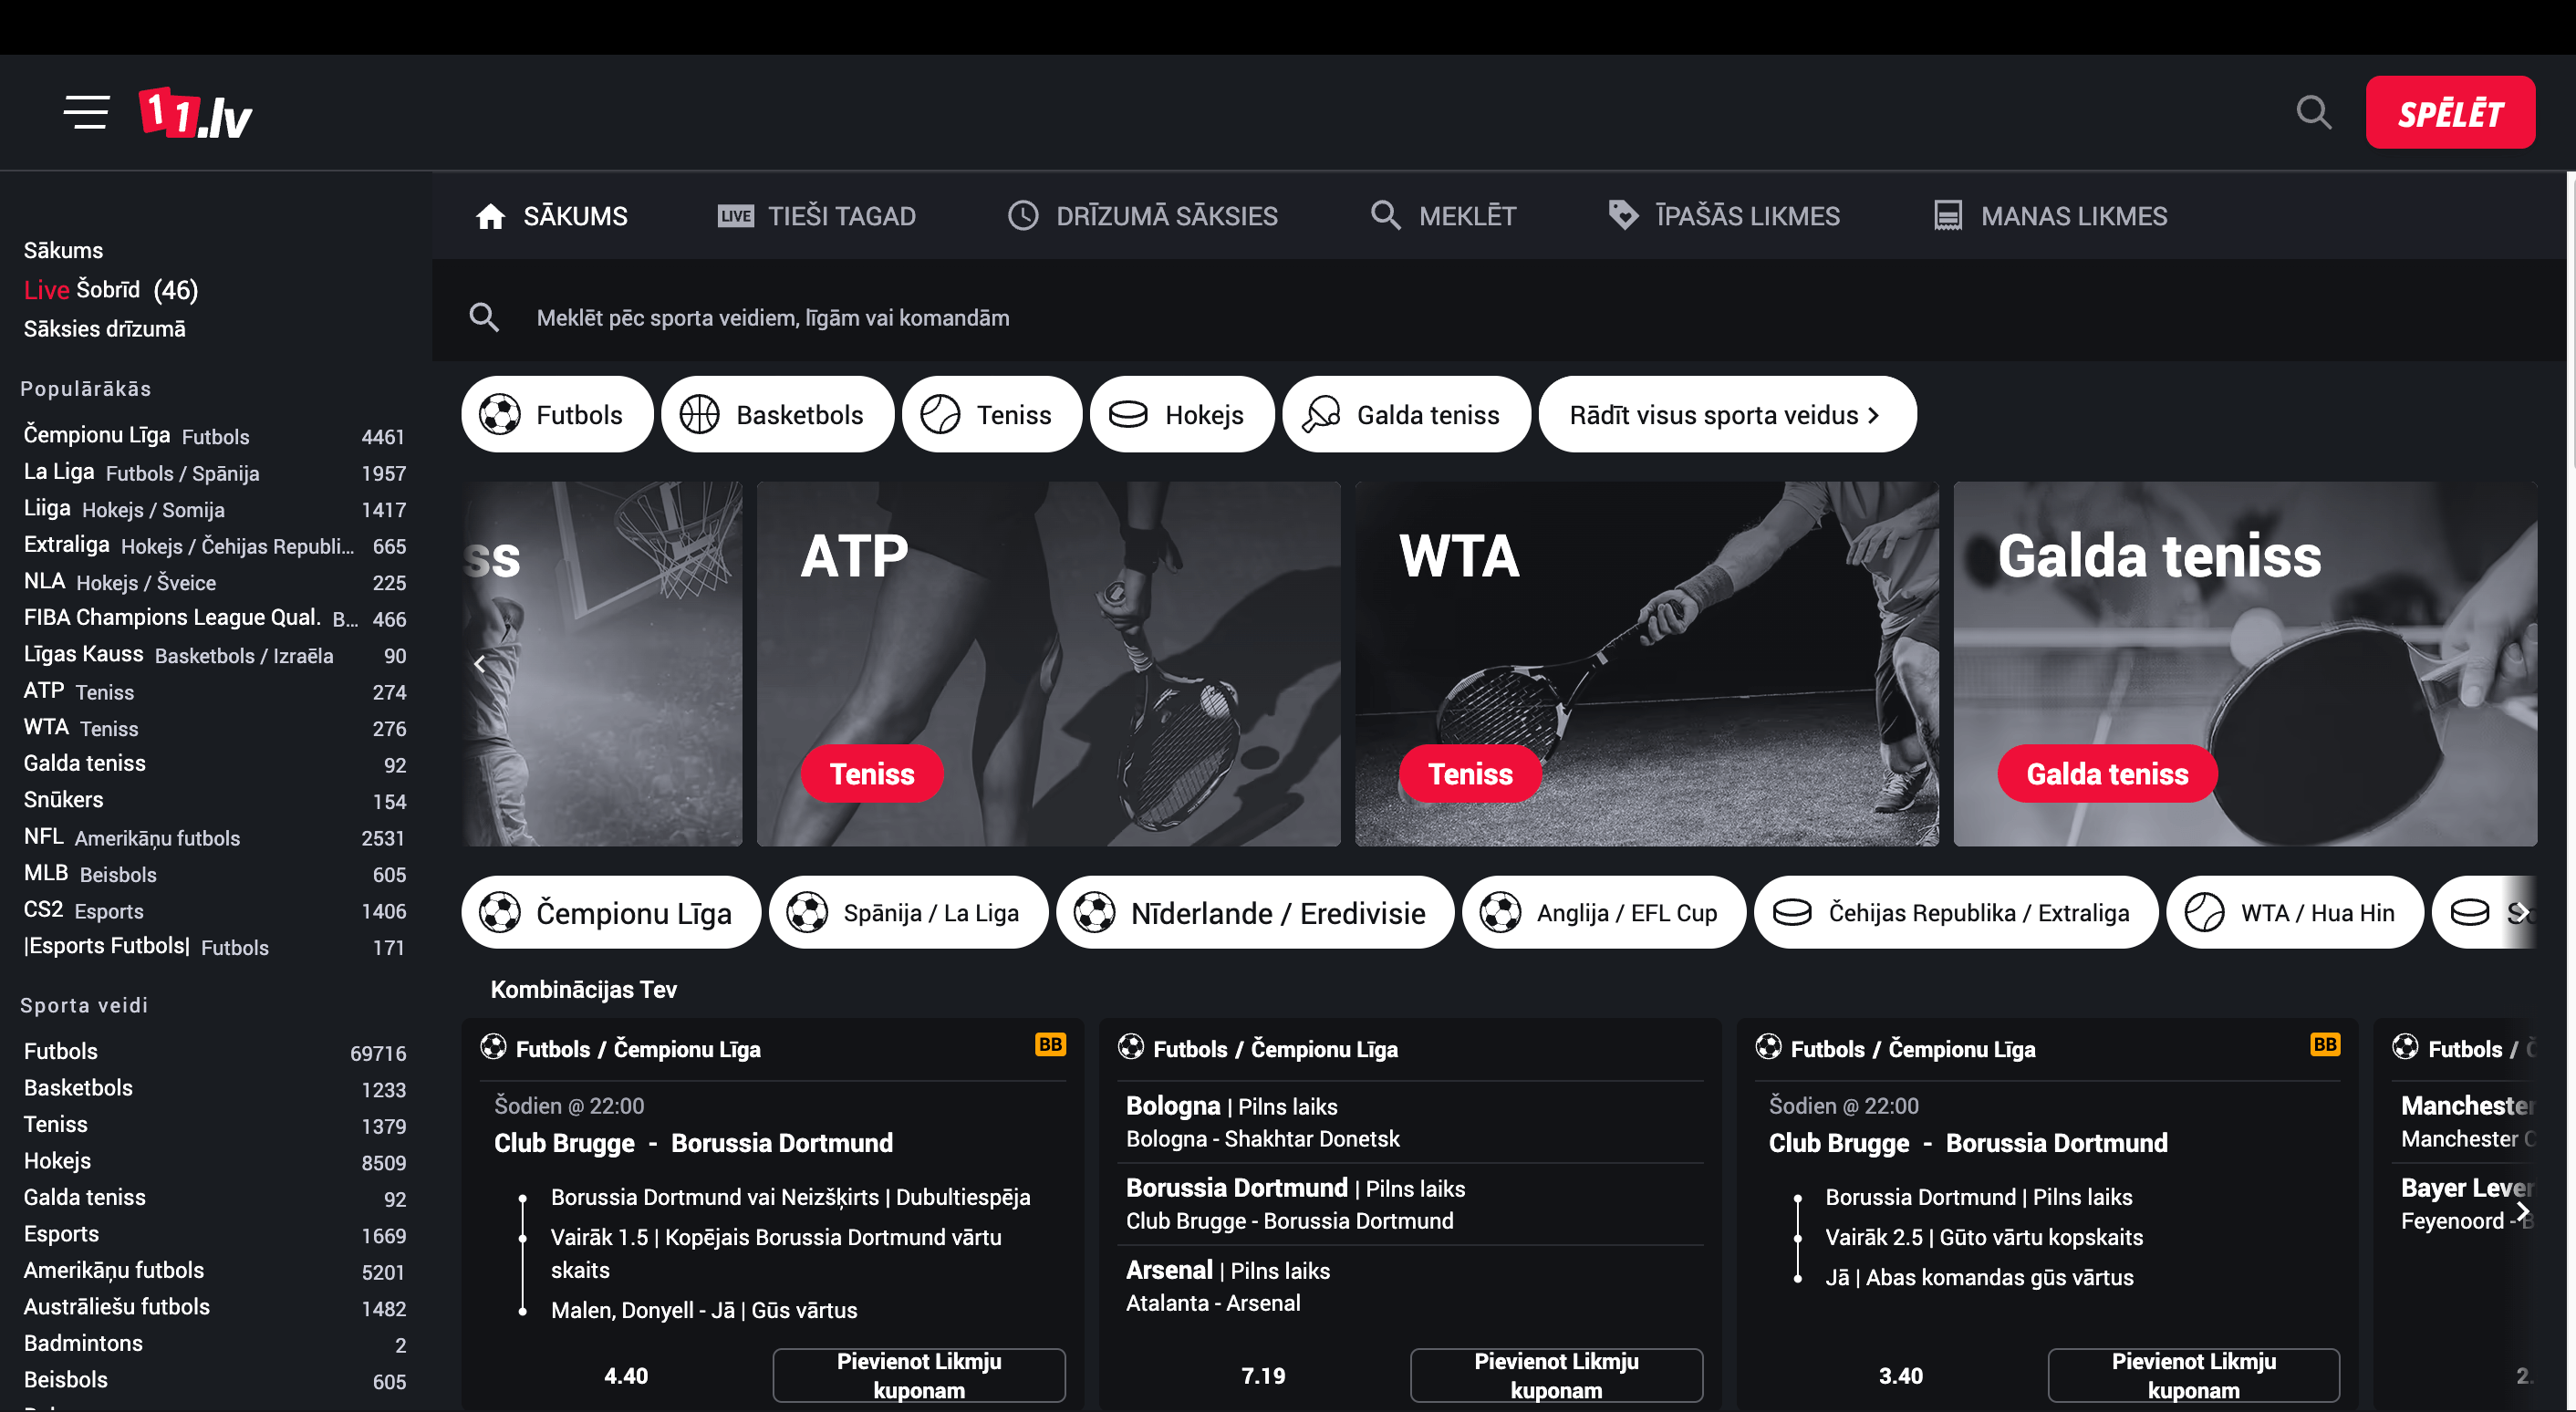Add the 7.19 combination to bet slip
This screenshot has height=1412, width=2576.
(x=1556, y=1375)
